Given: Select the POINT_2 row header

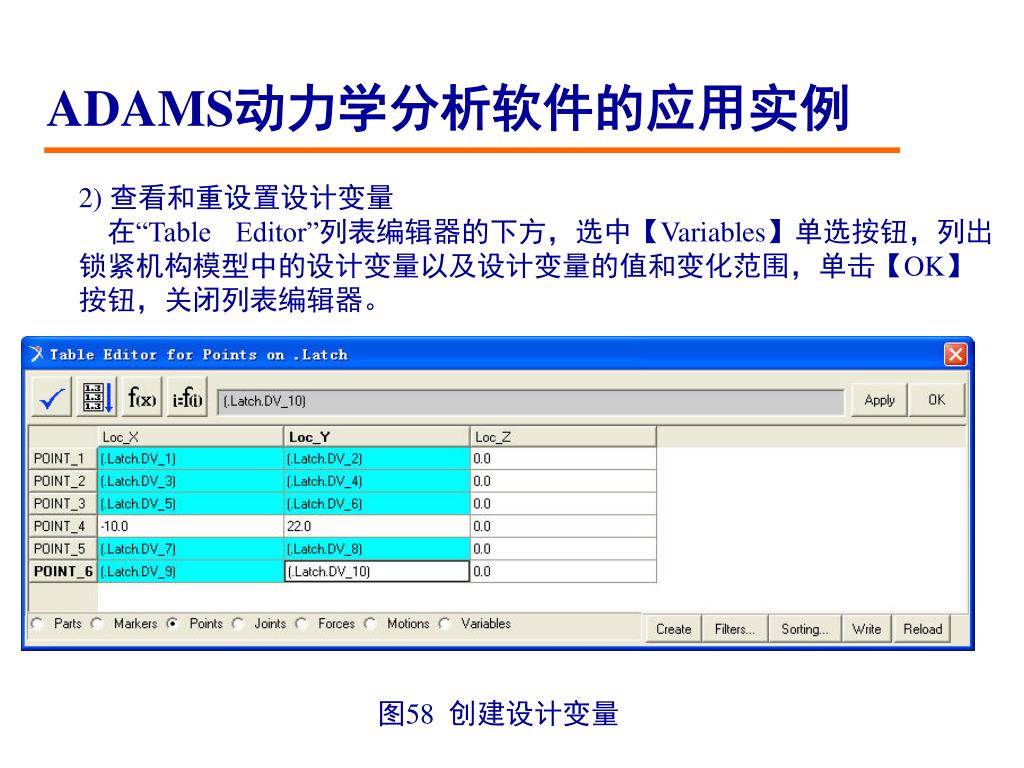Looking at the screenshot, I should click(x=63, y=481).
